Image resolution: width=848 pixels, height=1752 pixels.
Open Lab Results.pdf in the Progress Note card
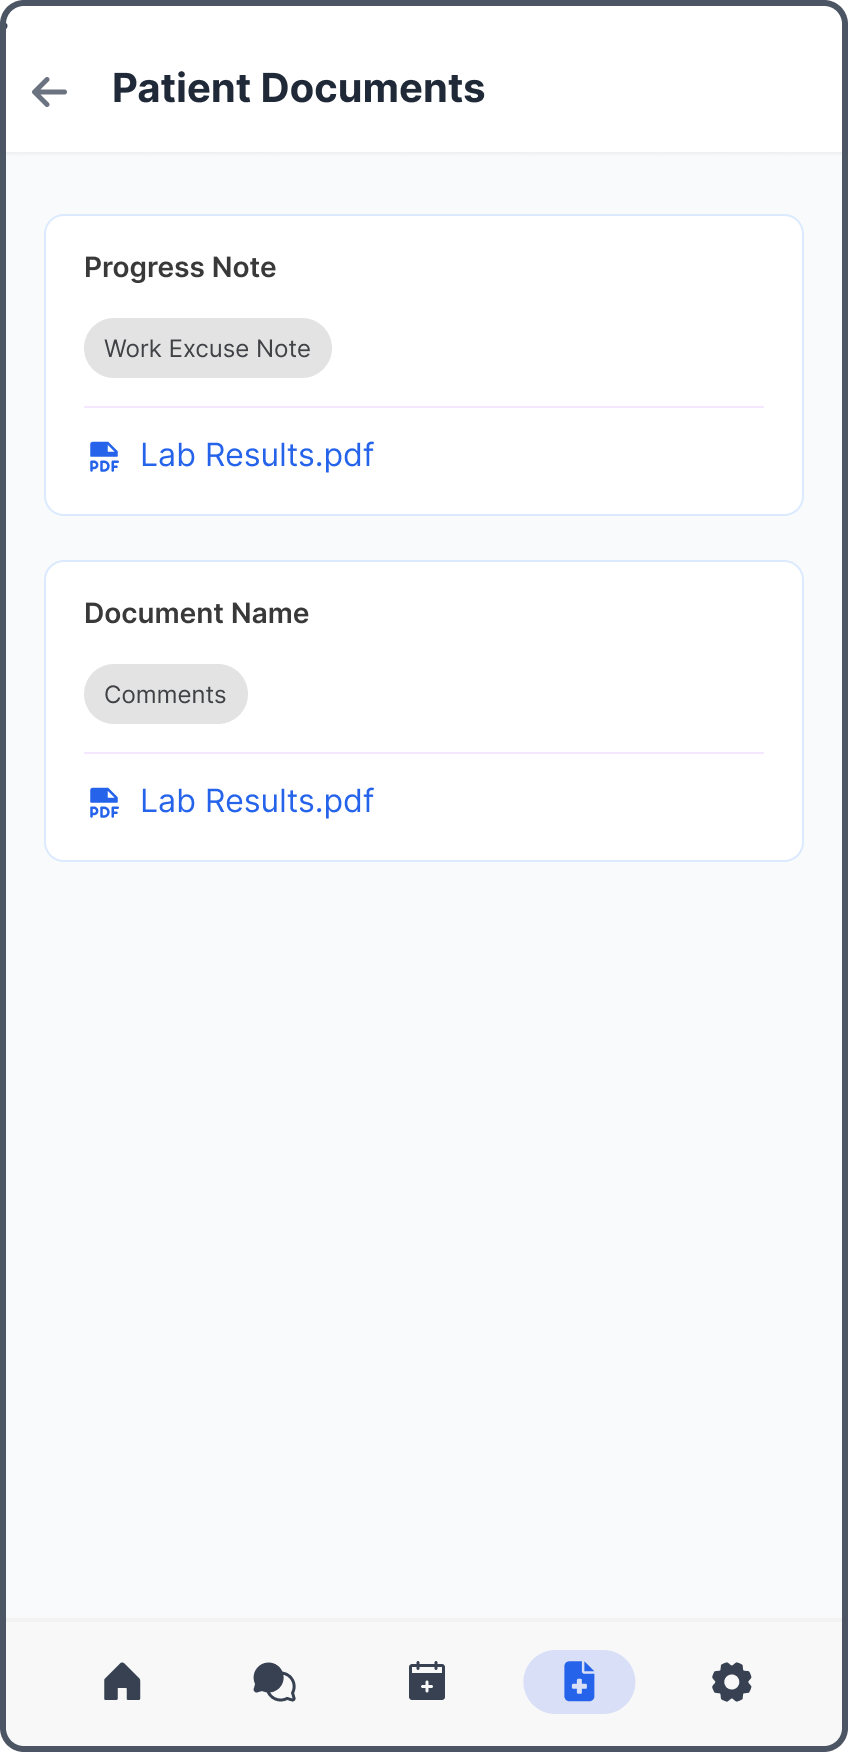pyautogui.click(x=257, y=455)
